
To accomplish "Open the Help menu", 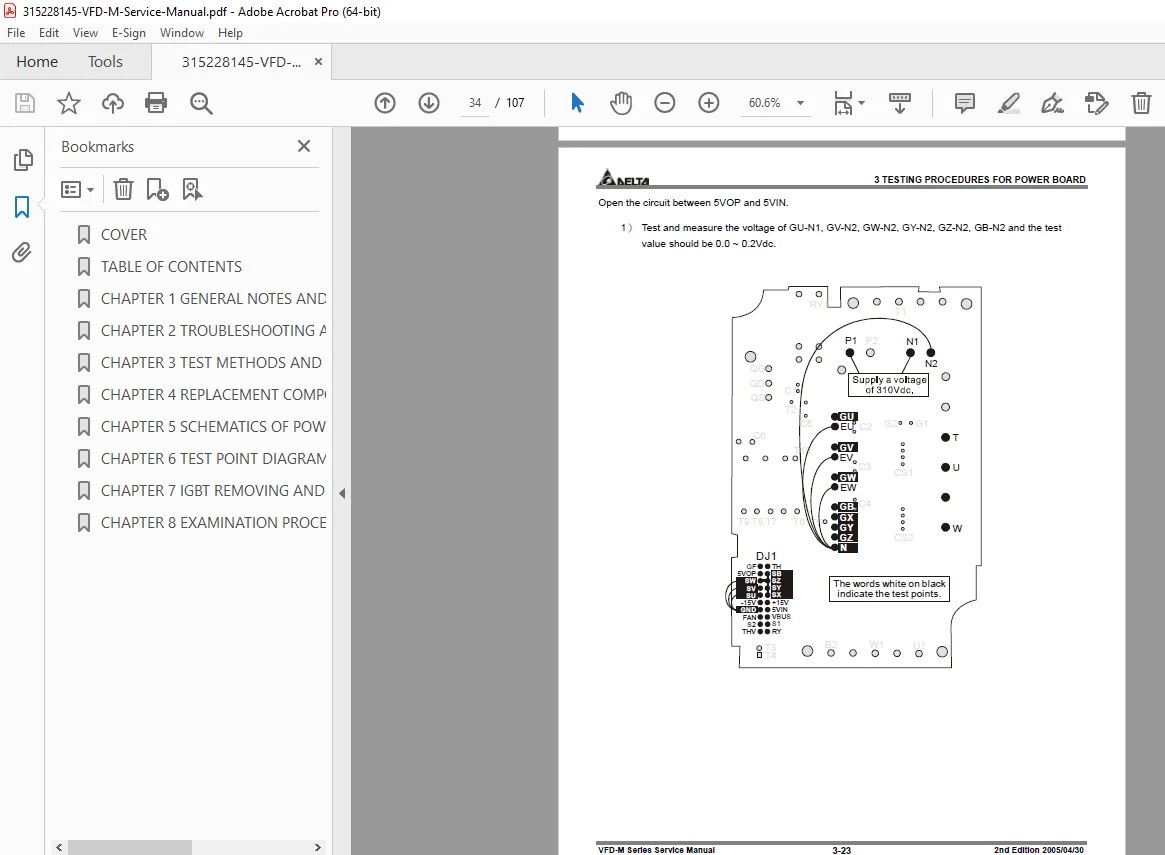I will [x=230, y=33].
